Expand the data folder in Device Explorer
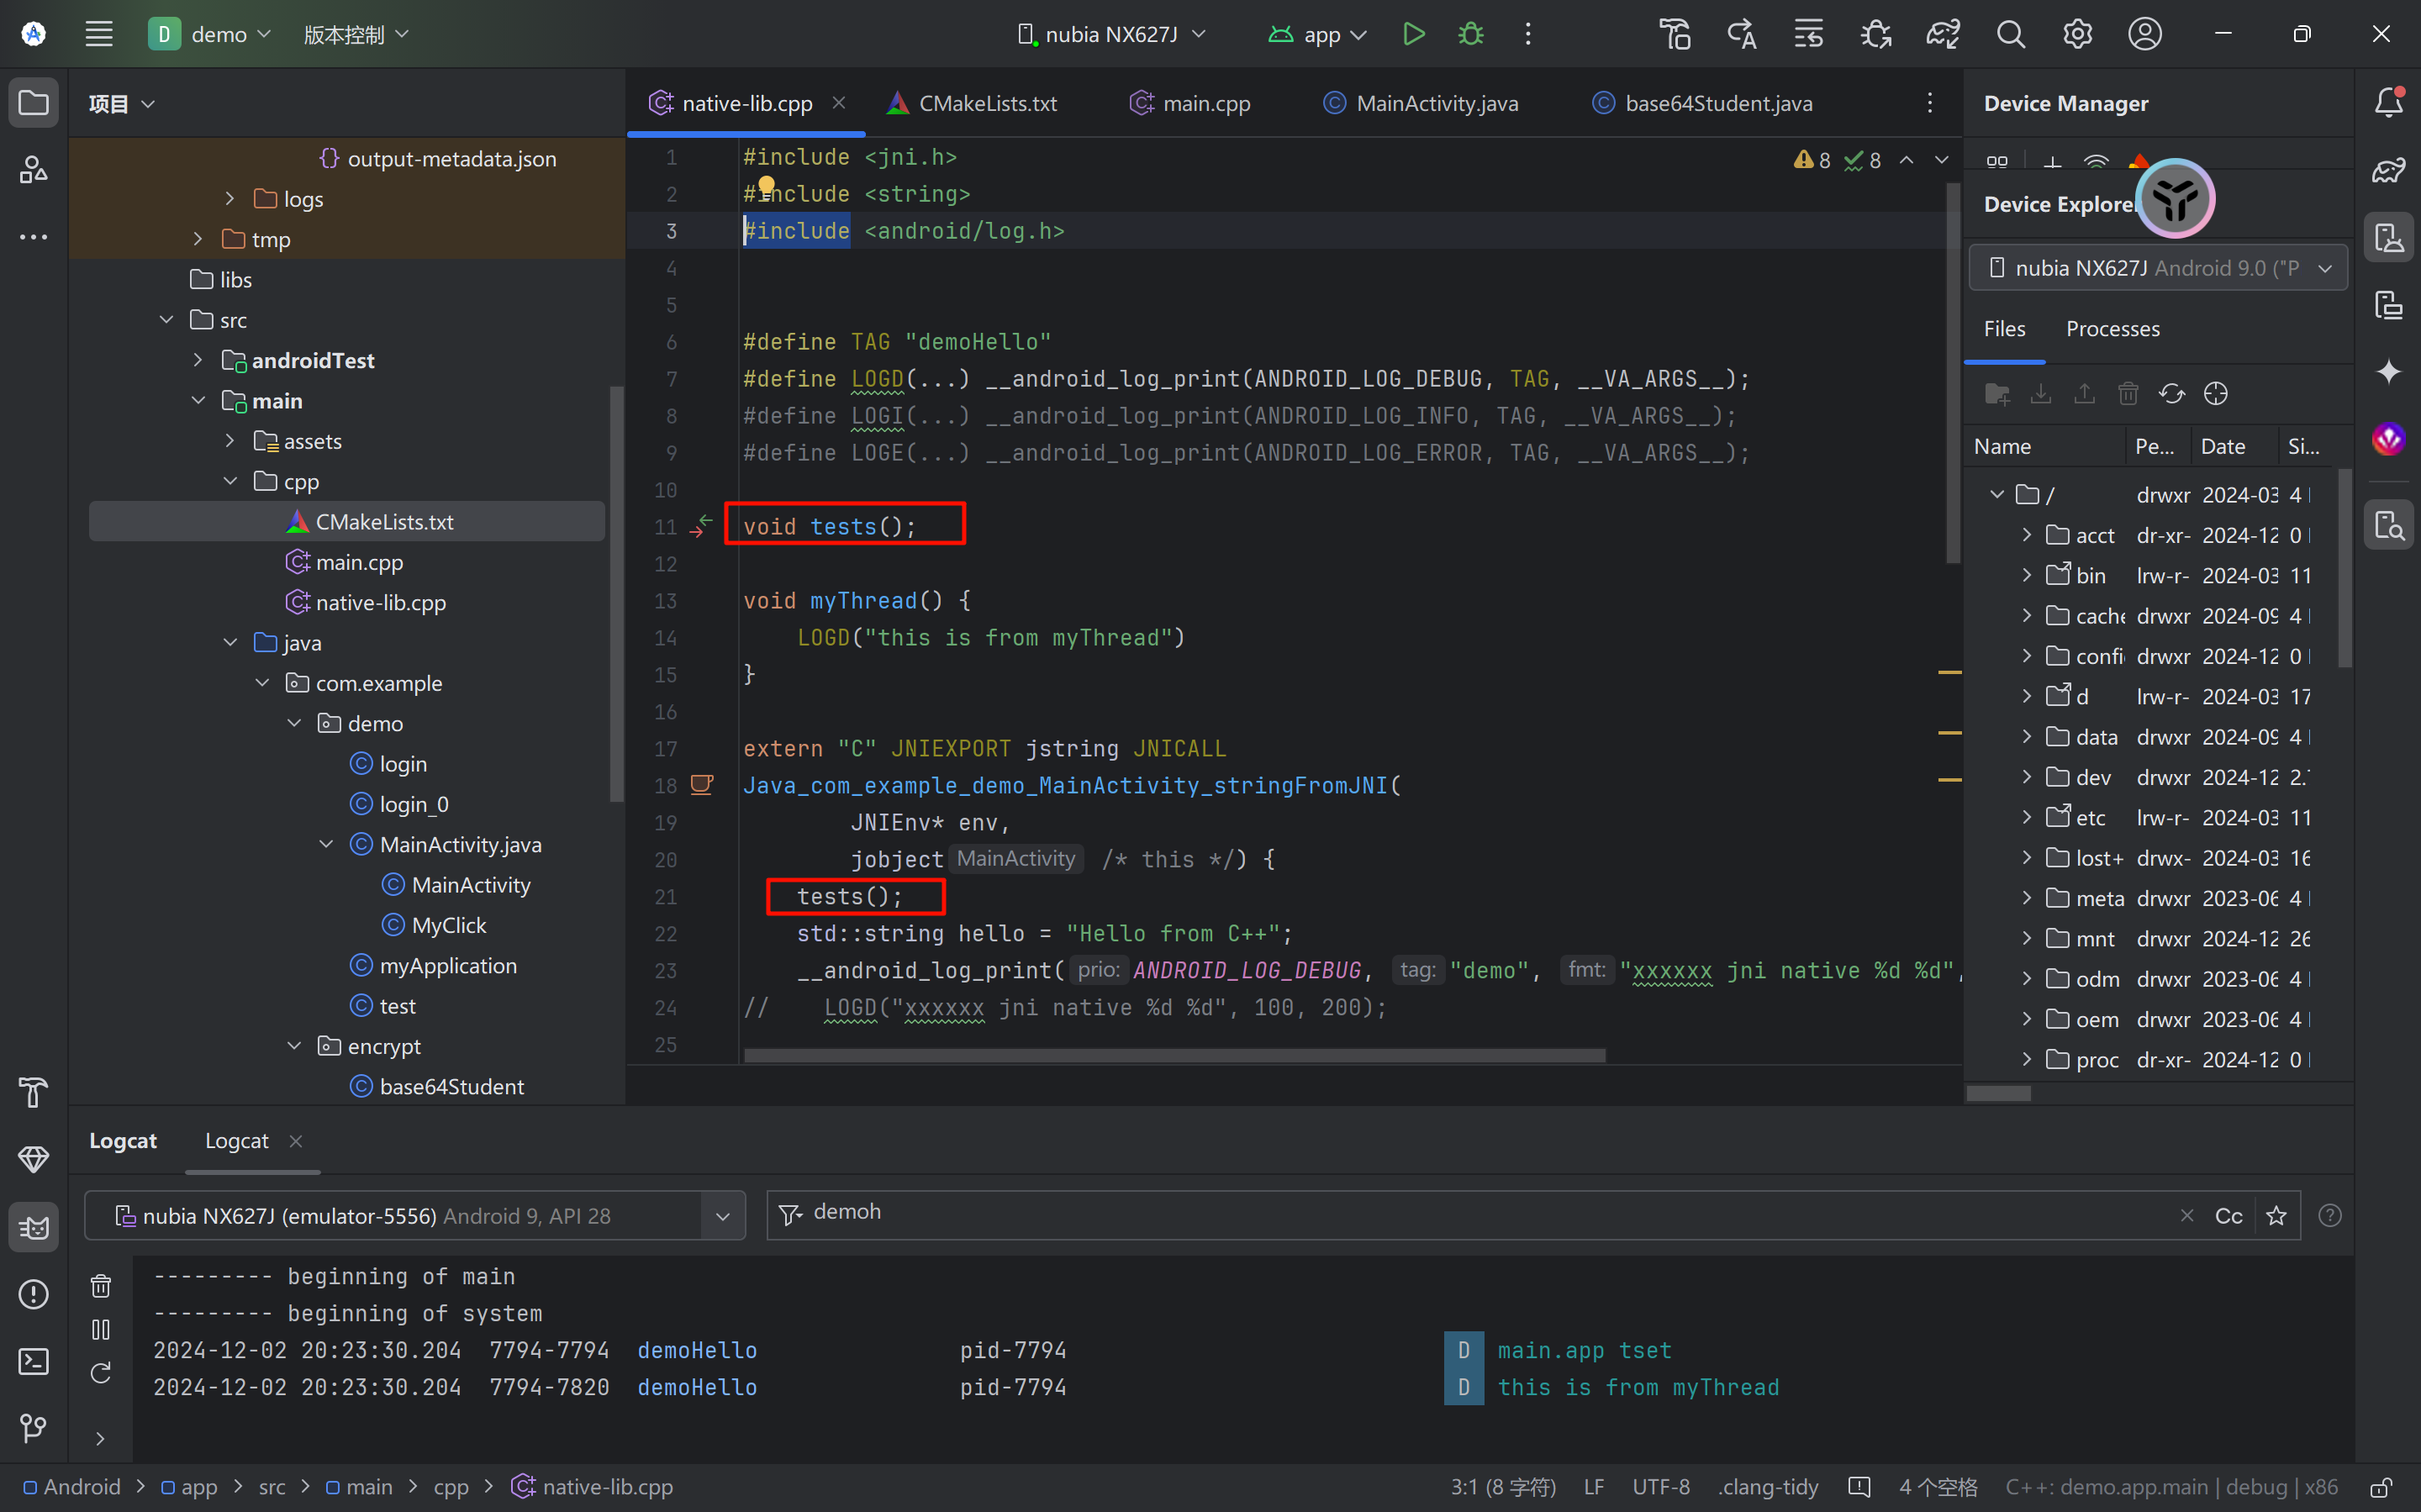This screenshot has width=2421, height=1512. click(x=2027, y=737)
